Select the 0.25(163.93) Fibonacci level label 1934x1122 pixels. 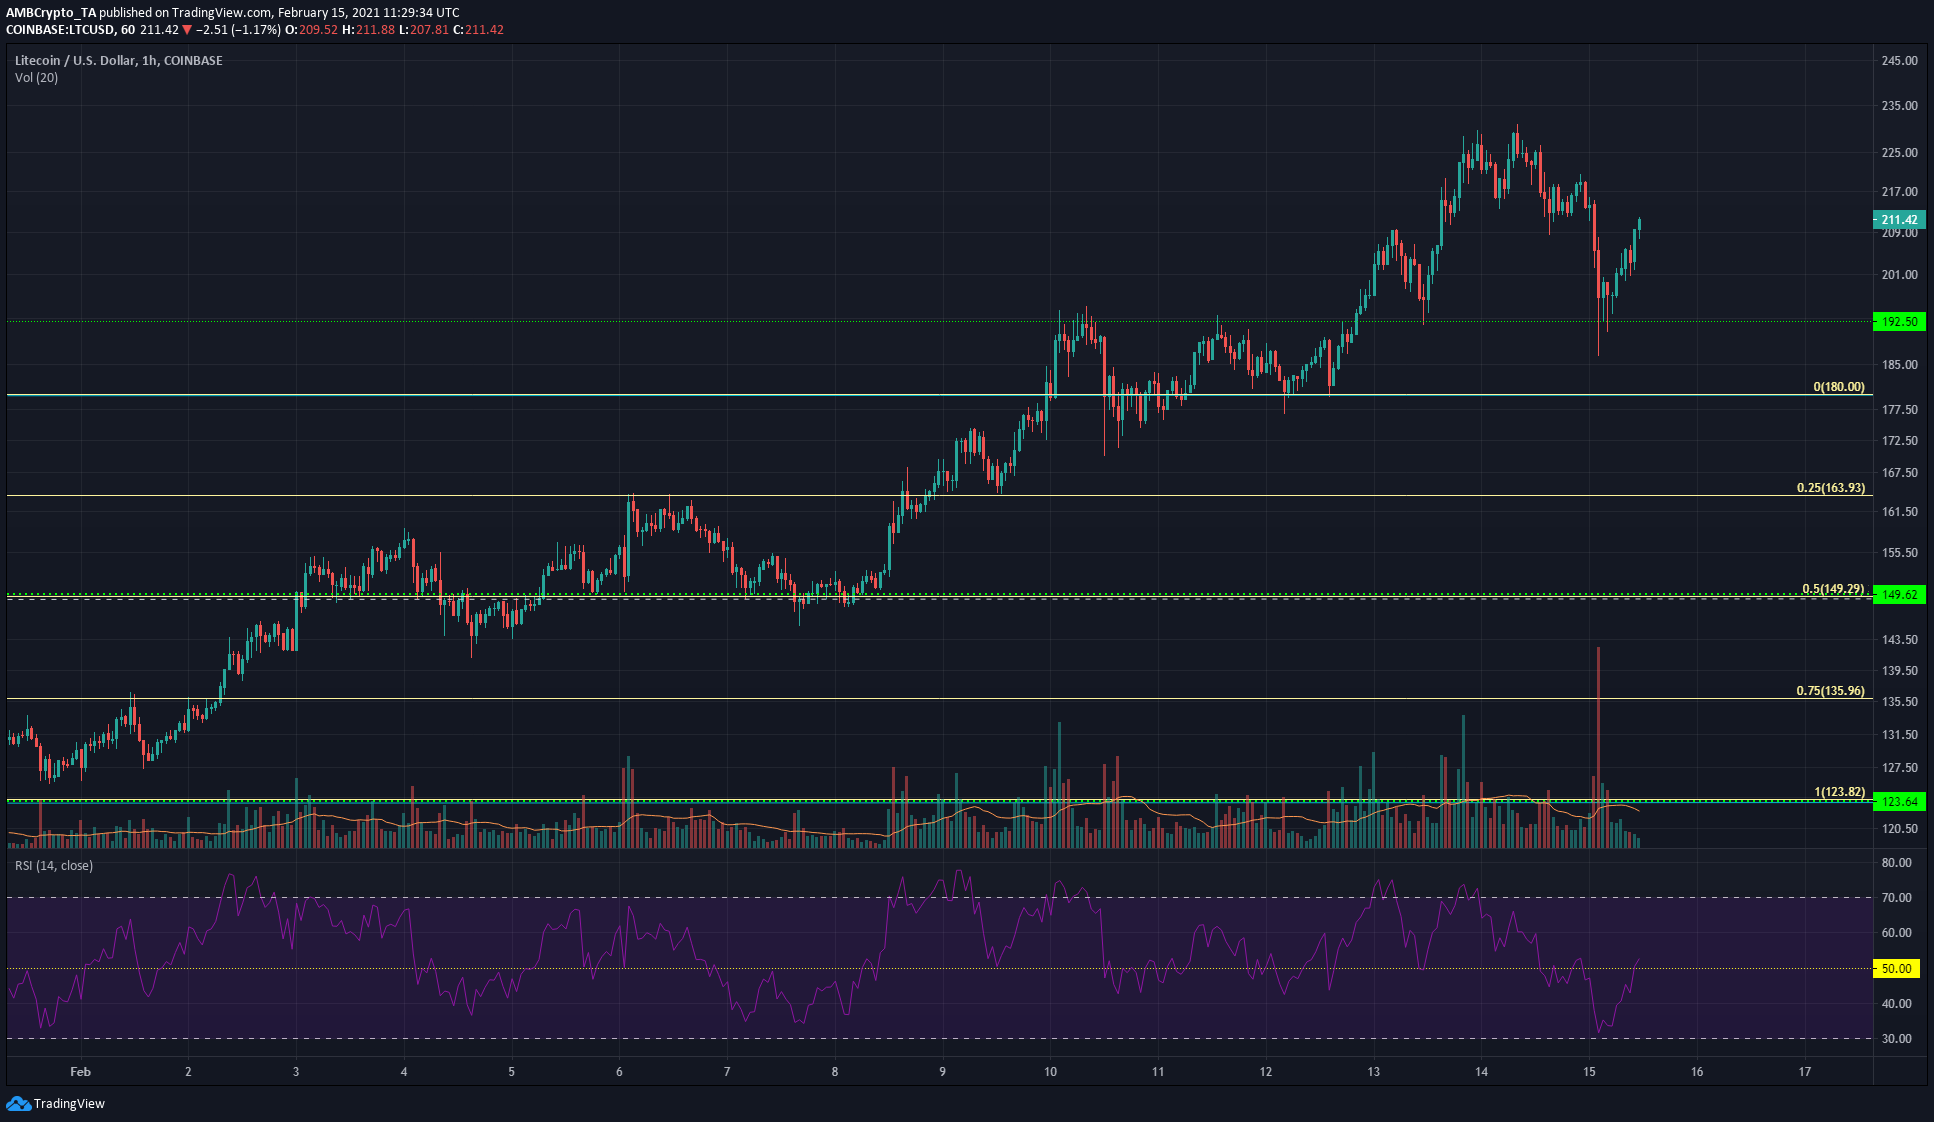(x=1831, y=488)
